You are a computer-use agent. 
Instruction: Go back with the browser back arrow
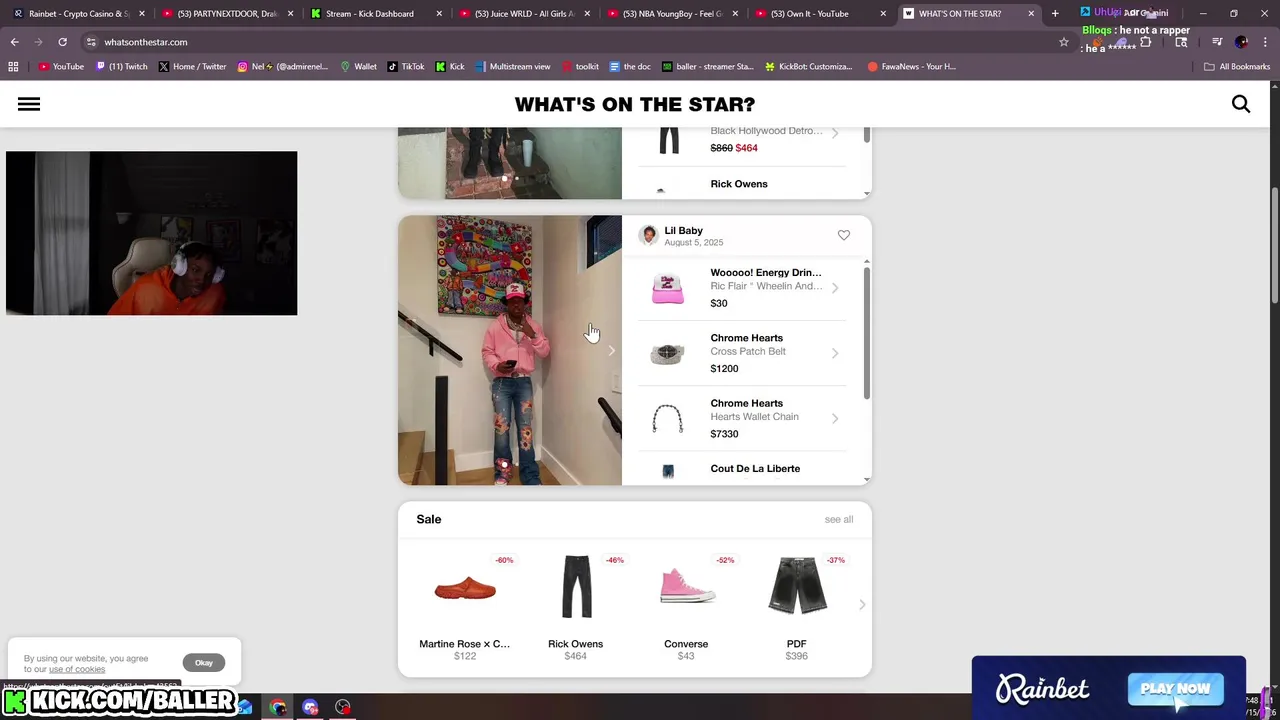click(14, 42)
